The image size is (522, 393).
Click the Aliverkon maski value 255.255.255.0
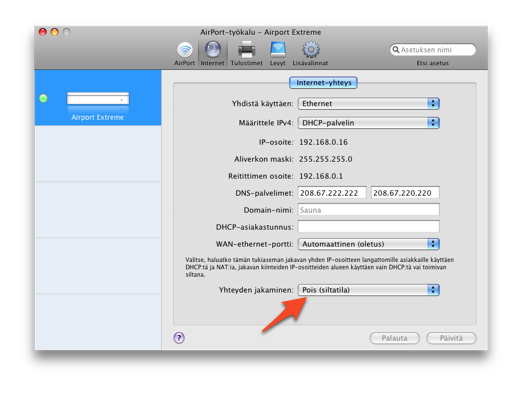click(326, 159)
